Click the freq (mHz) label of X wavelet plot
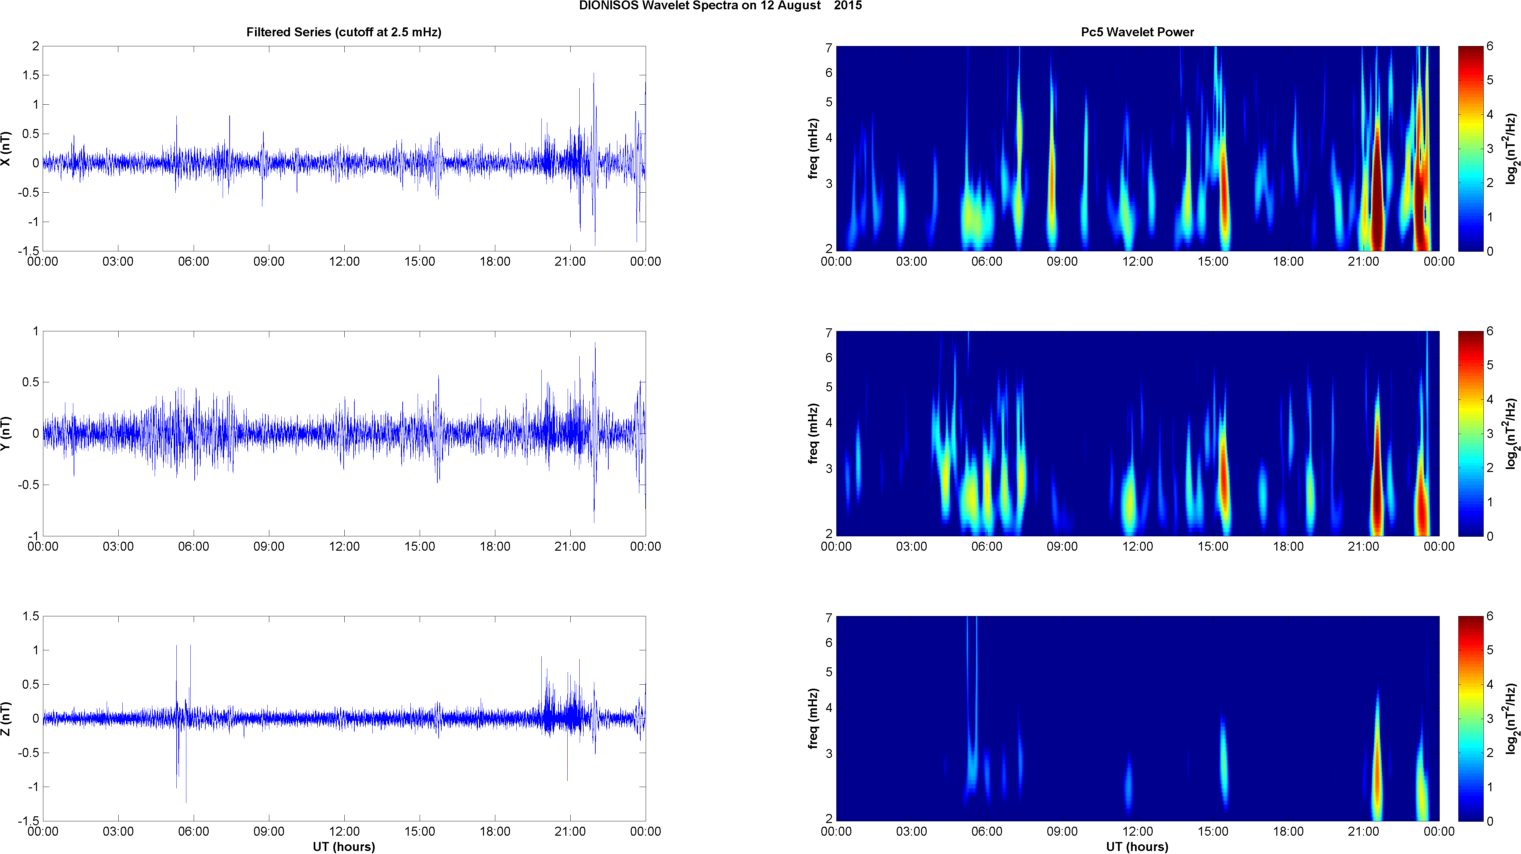This screenshot has height=854, width=1521. [814, 148]
